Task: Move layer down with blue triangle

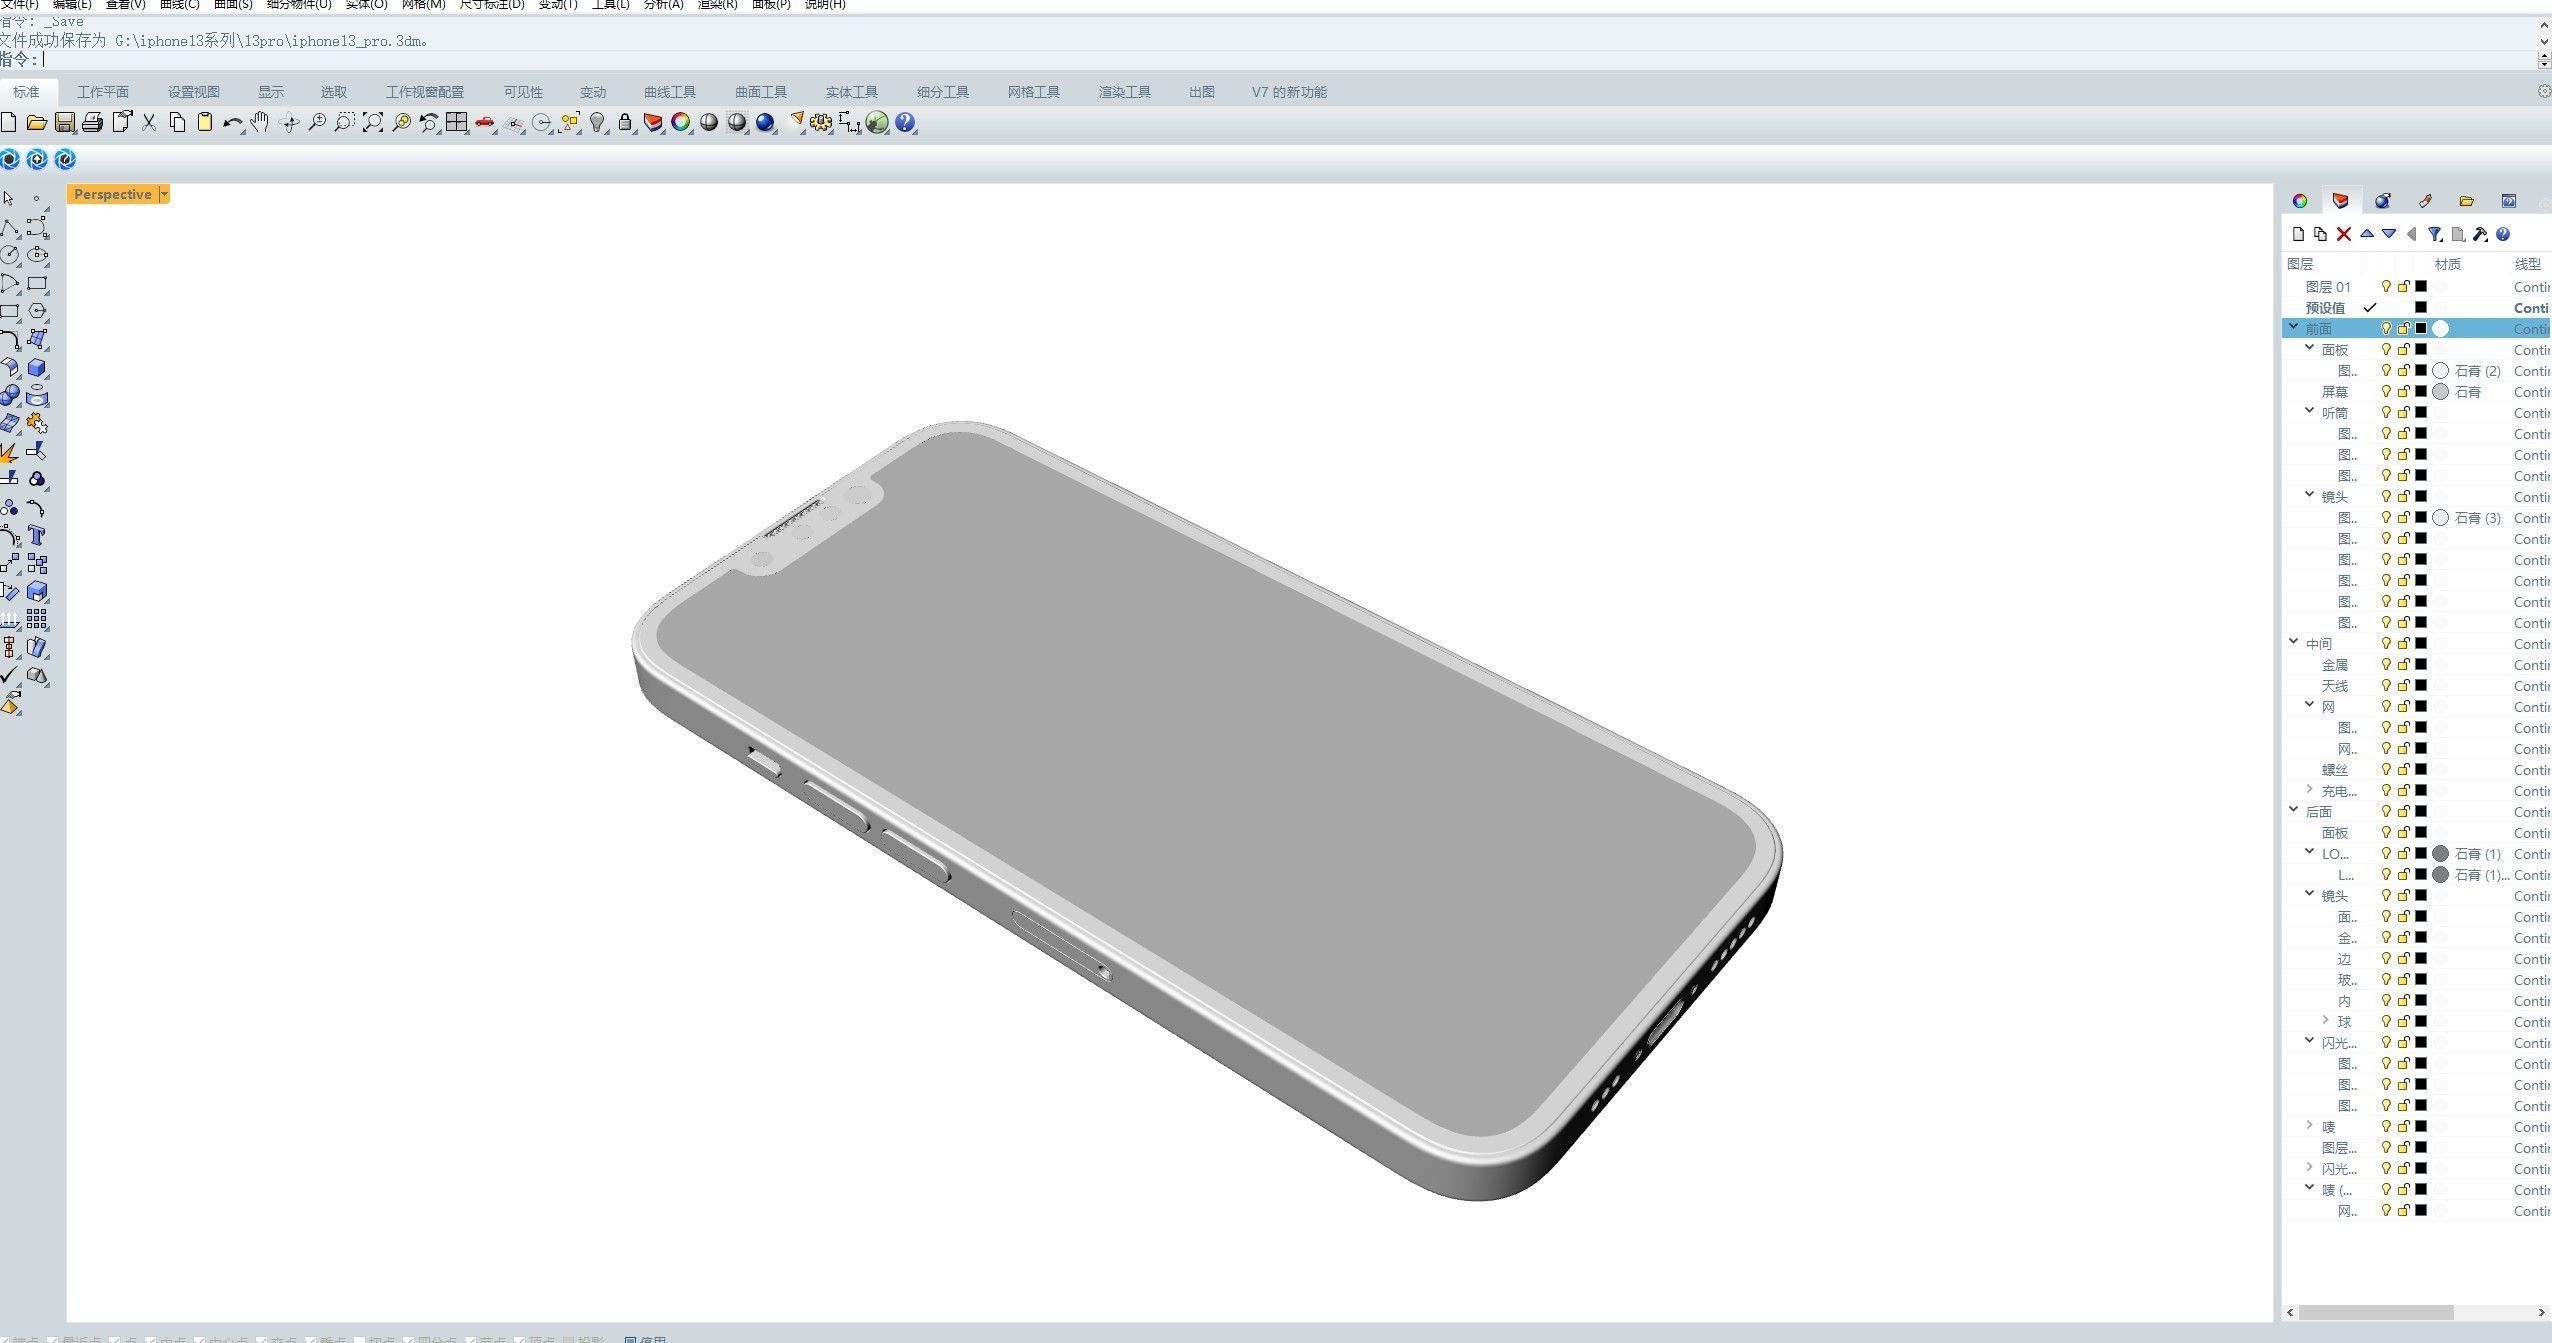Action: [2389, 234]
